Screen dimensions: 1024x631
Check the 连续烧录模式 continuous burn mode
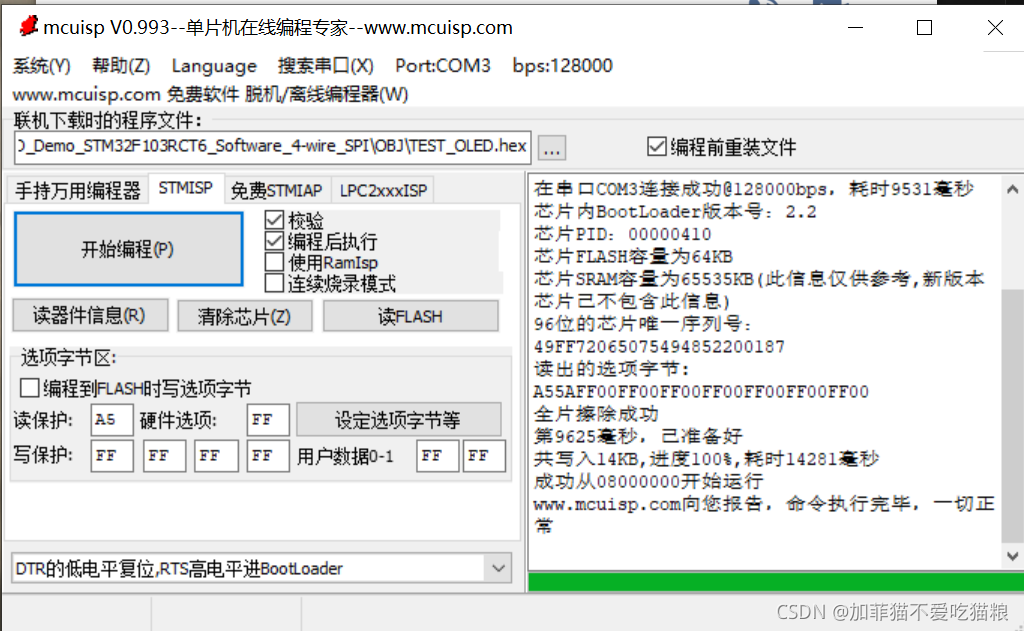(273, 282)
